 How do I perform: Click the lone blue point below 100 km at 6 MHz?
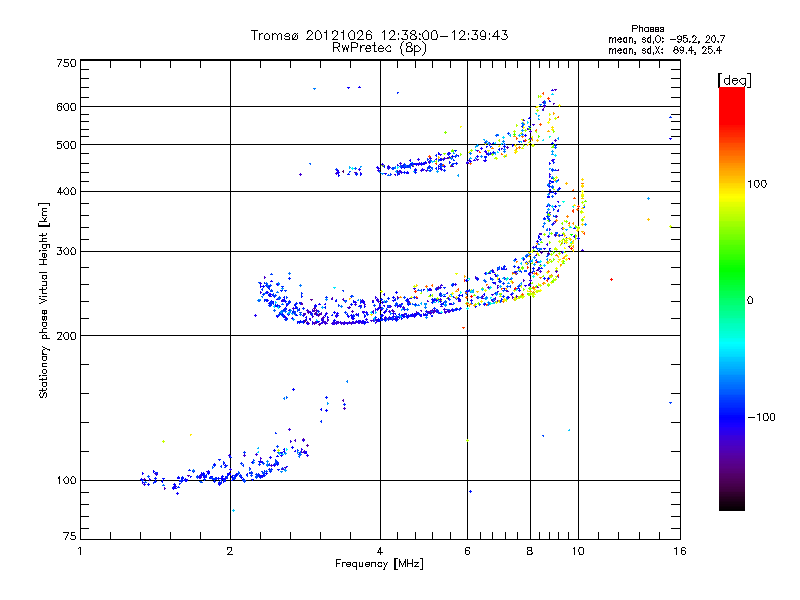pyautogui.click(x=470, y=491)
